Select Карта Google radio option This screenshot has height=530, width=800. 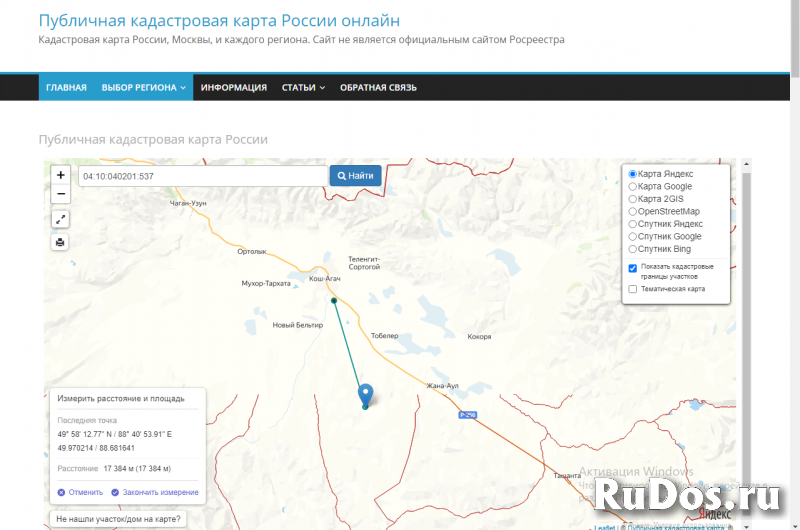[633, 187]
